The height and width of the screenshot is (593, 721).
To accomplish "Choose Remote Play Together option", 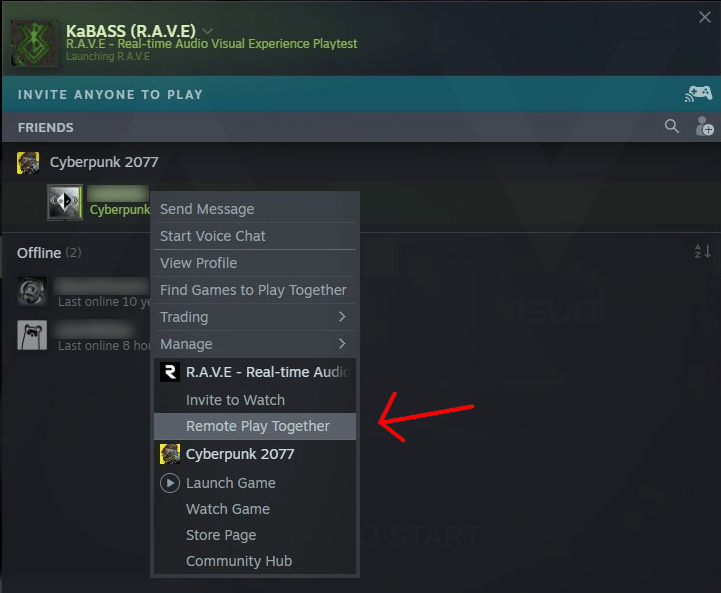I will point(255,426).
